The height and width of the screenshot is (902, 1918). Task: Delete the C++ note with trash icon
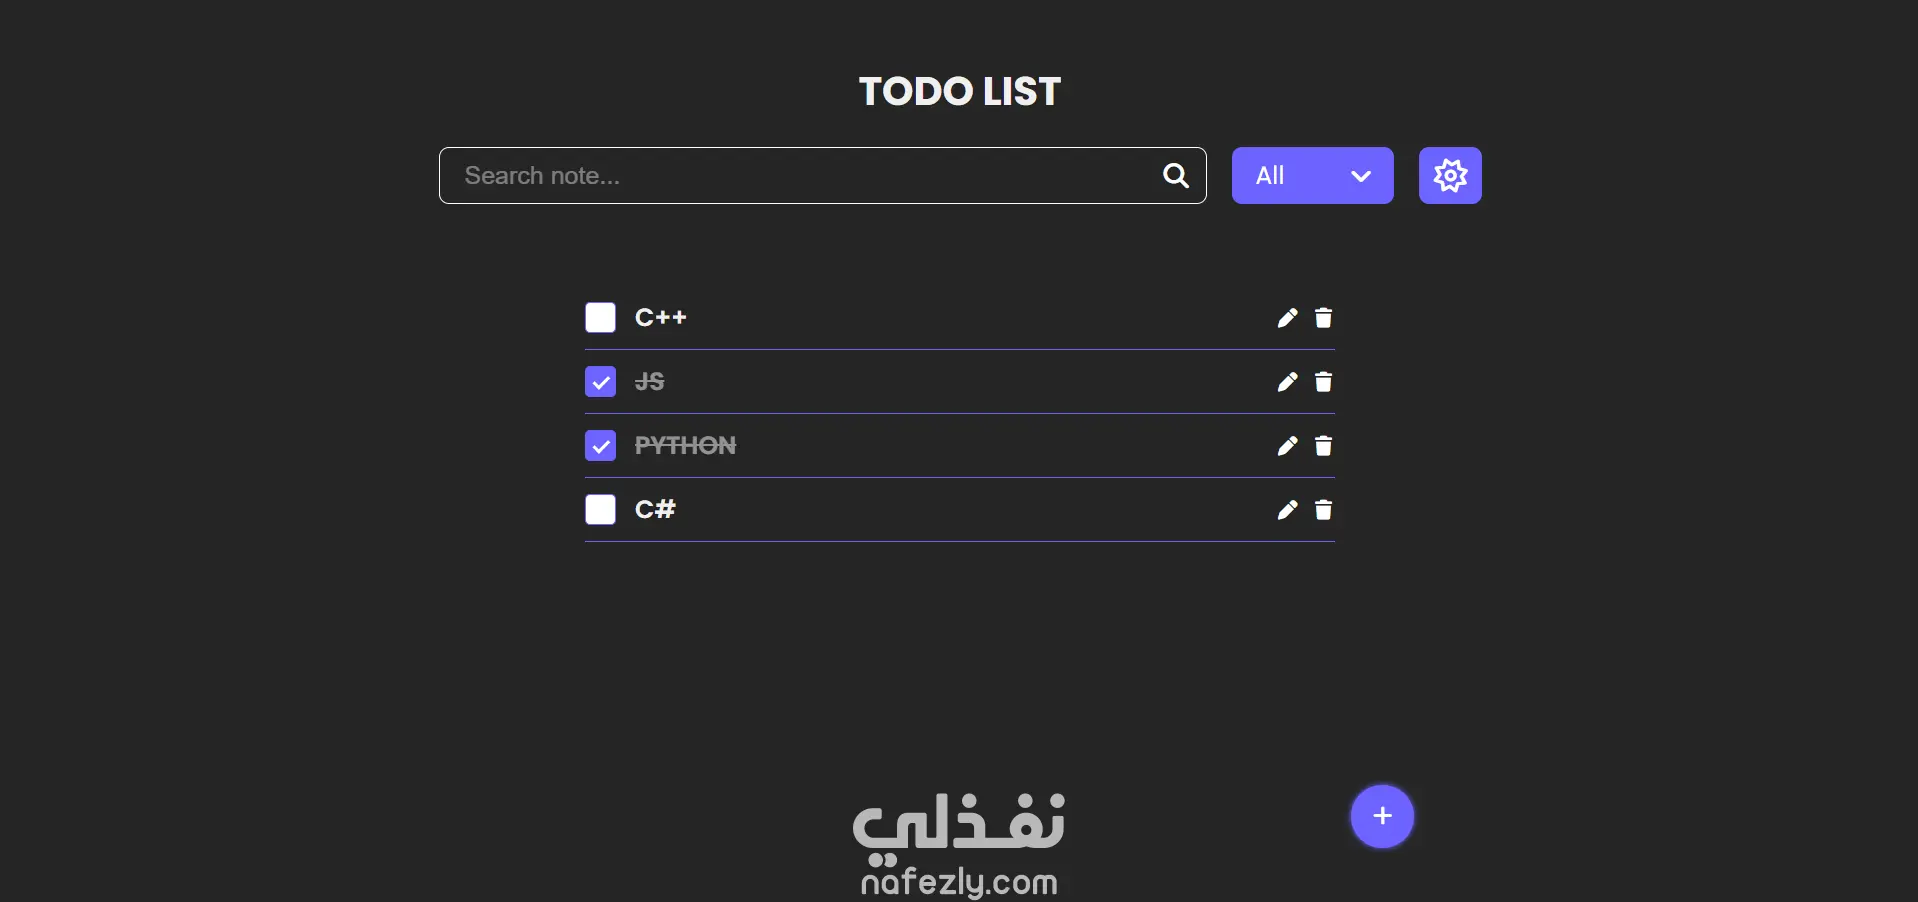point(1323,318)
